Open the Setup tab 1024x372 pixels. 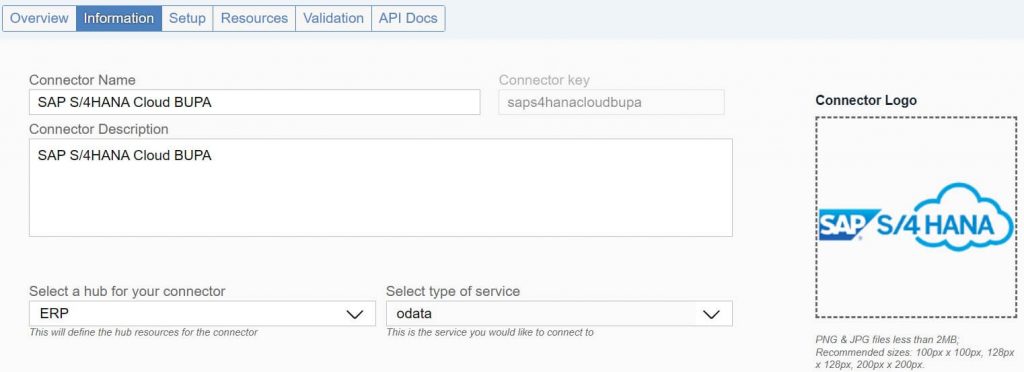tap(187, 18)
